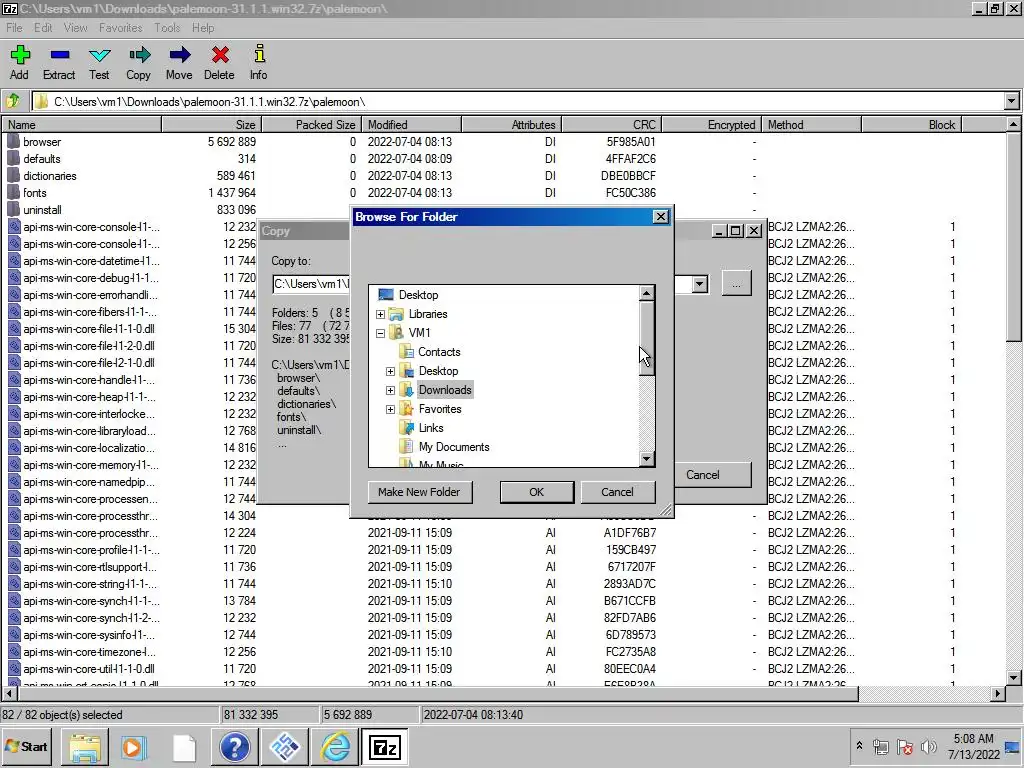Click the Extract toolbar icon

click(59, 55)
